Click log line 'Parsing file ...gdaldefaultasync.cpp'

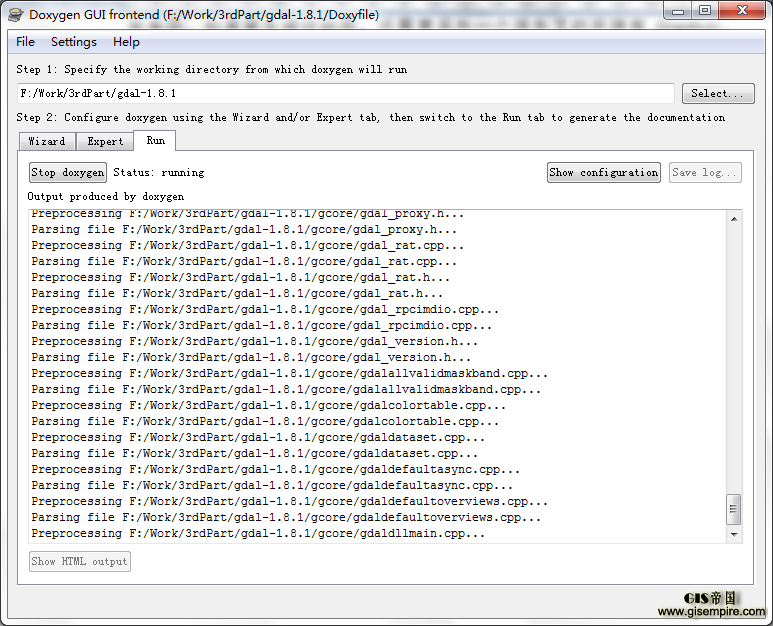(x=272, y=486)
